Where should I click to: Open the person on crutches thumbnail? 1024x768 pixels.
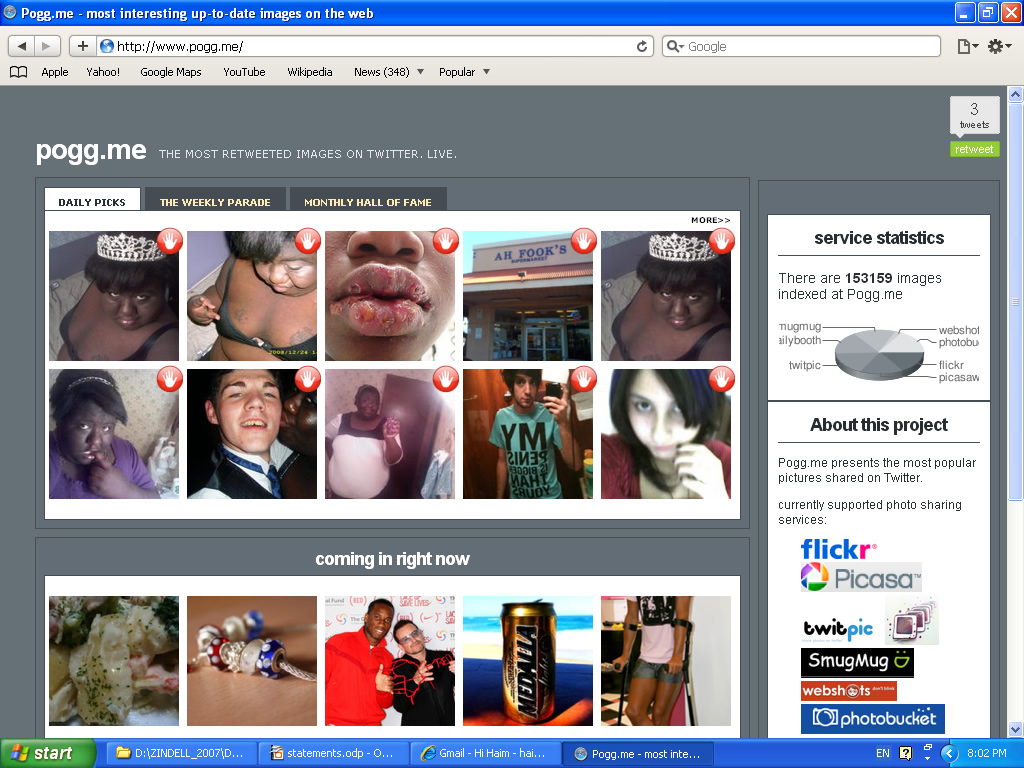[665, 660]
